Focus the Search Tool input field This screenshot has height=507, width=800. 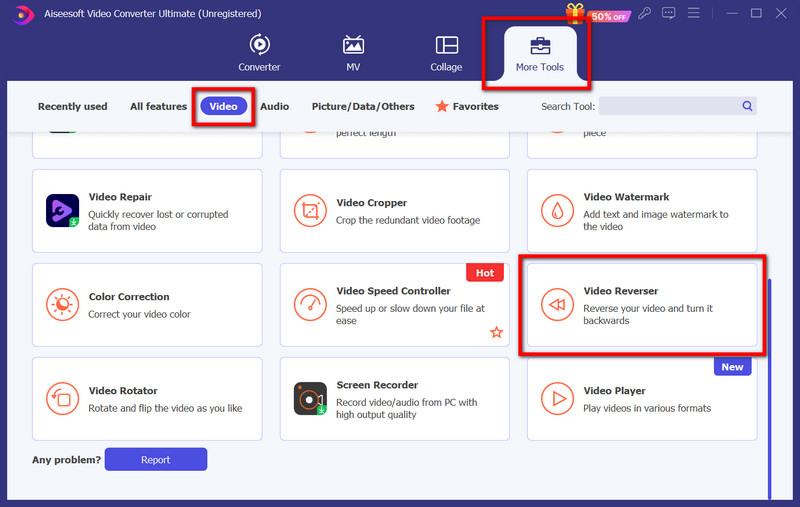[670, 106]
